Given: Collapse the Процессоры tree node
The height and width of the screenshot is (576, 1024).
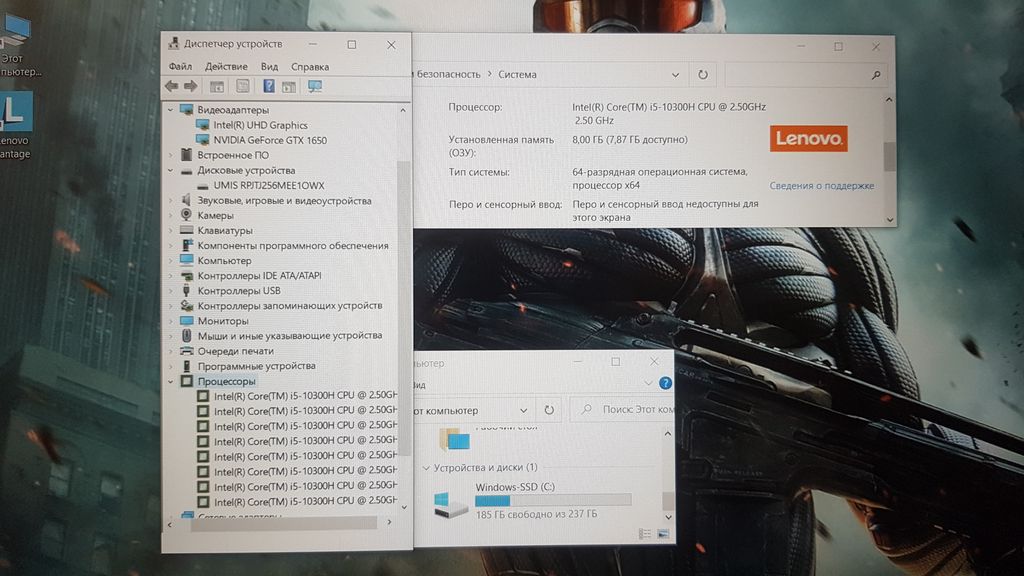Looking at the screenshot, I should click(170, 381).
